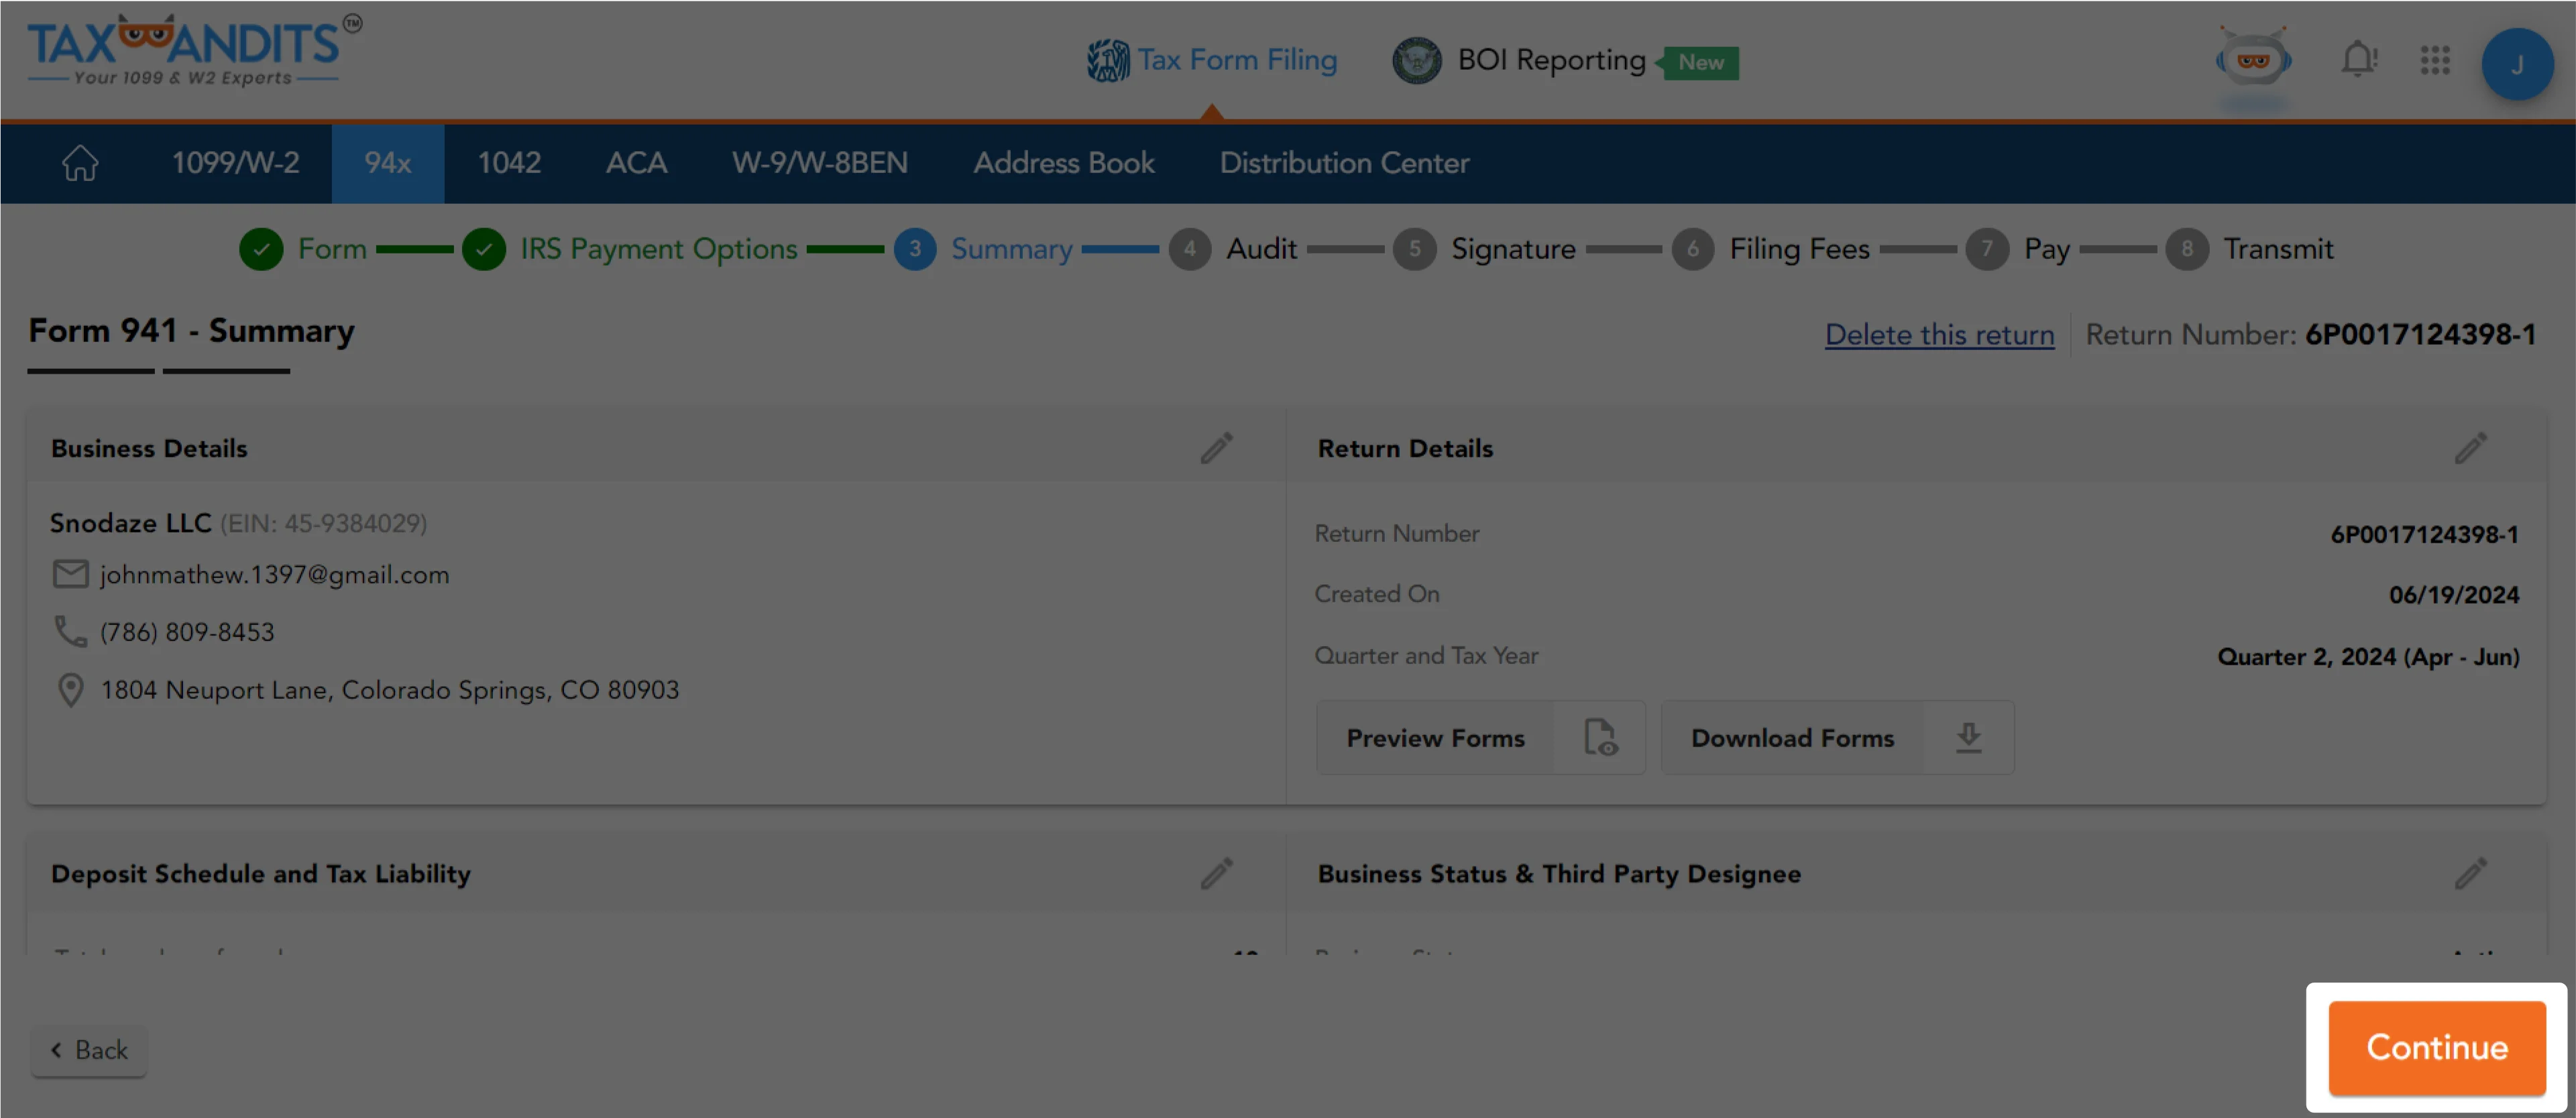Click the Download Forms arrow icon
The height and width of the screenshot is (1118, 2576).
pyautogui.click(x=1967, y=737)
